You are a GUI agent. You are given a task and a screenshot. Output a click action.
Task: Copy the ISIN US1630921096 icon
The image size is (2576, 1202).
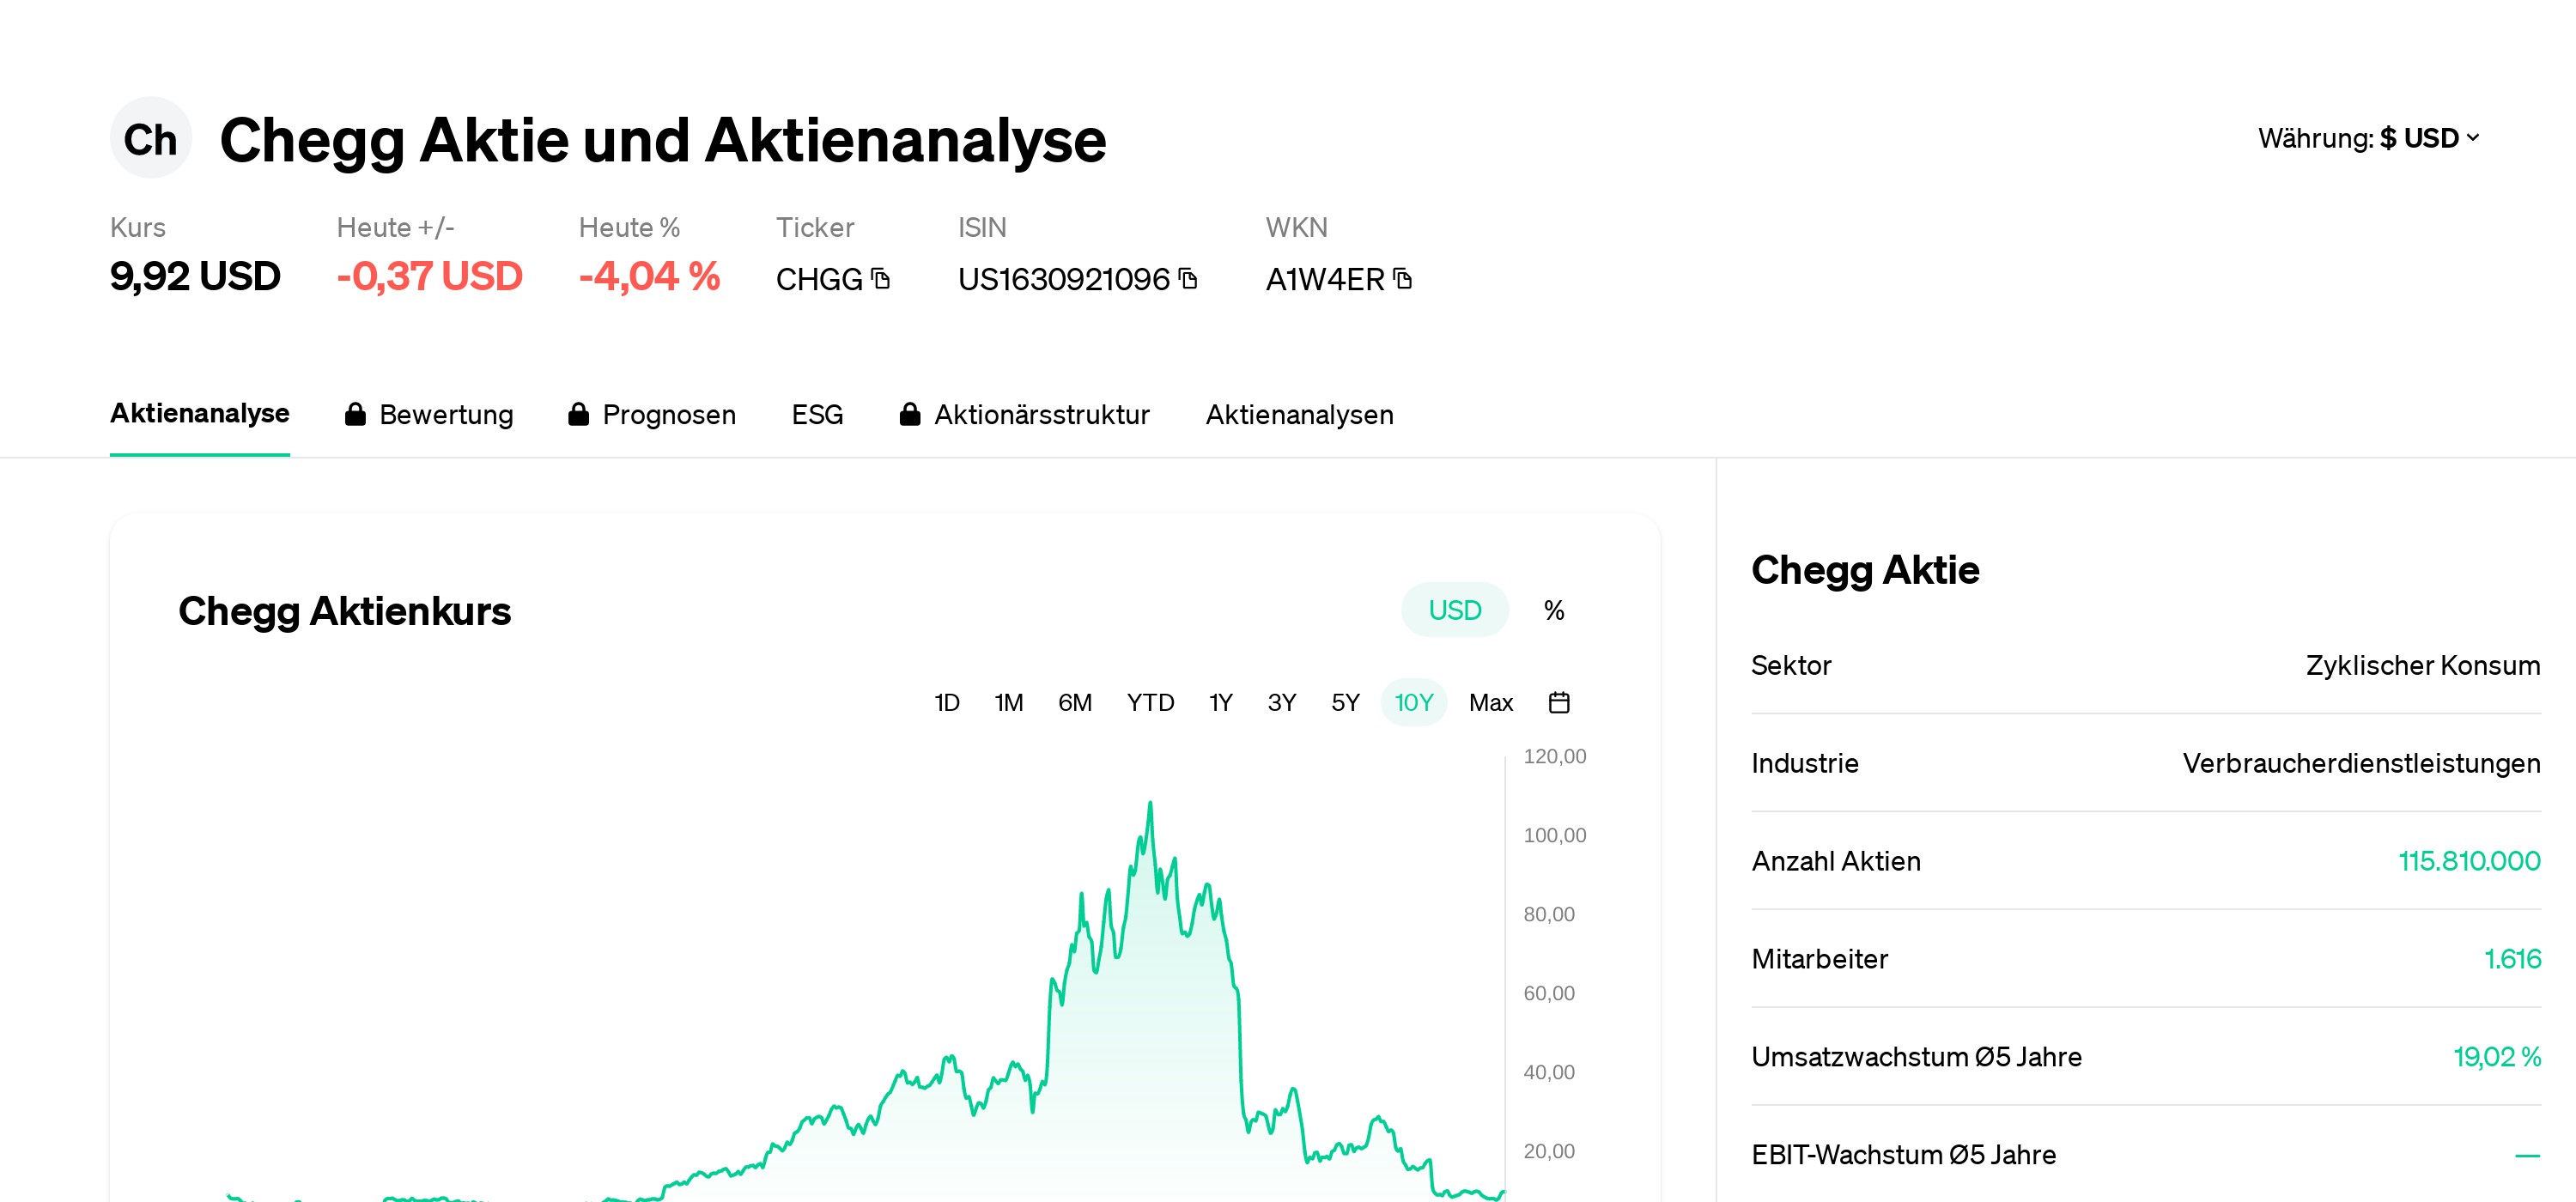pyautogui.click(x=1188, y=278)
